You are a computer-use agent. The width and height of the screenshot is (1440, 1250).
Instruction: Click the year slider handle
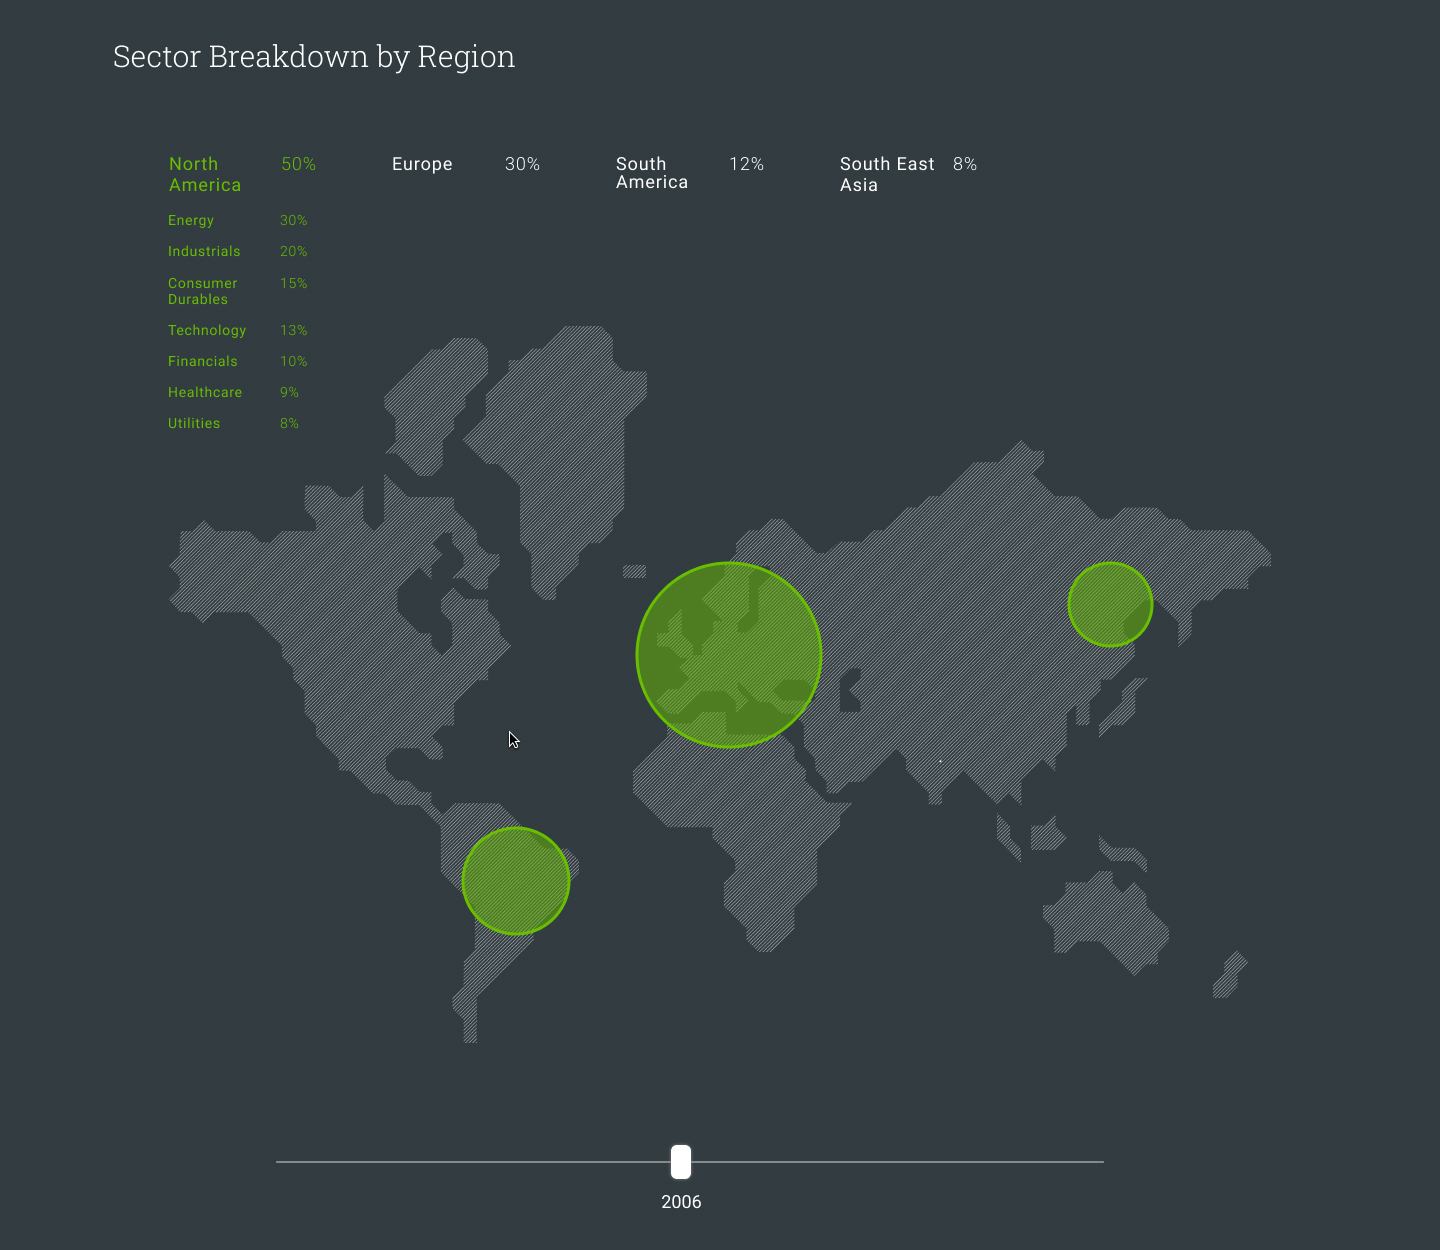coord(681,1162)
